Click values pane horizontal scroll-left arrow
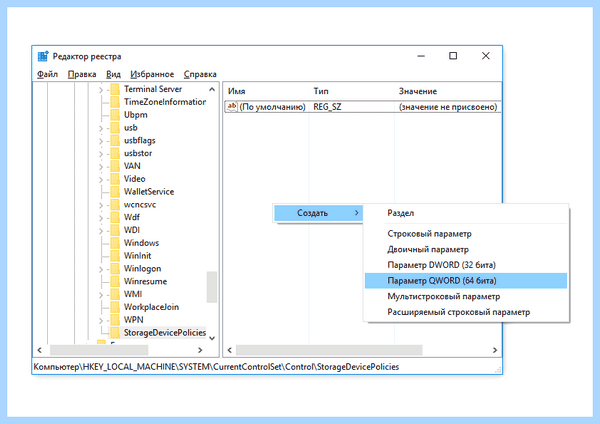Screen dimensions: 600x424 tap(230, 350)
